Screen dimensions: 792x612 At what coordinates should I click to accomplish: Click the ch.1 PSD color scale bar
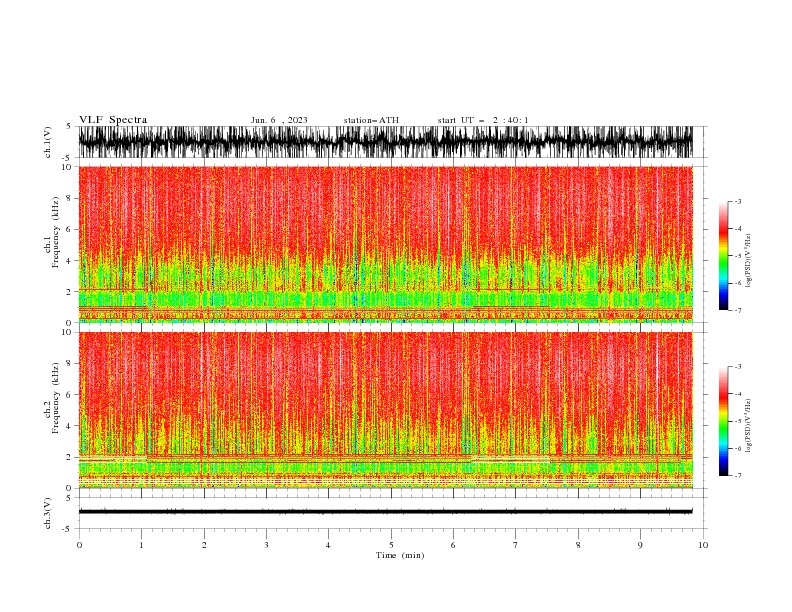click(x=724, y=256)
